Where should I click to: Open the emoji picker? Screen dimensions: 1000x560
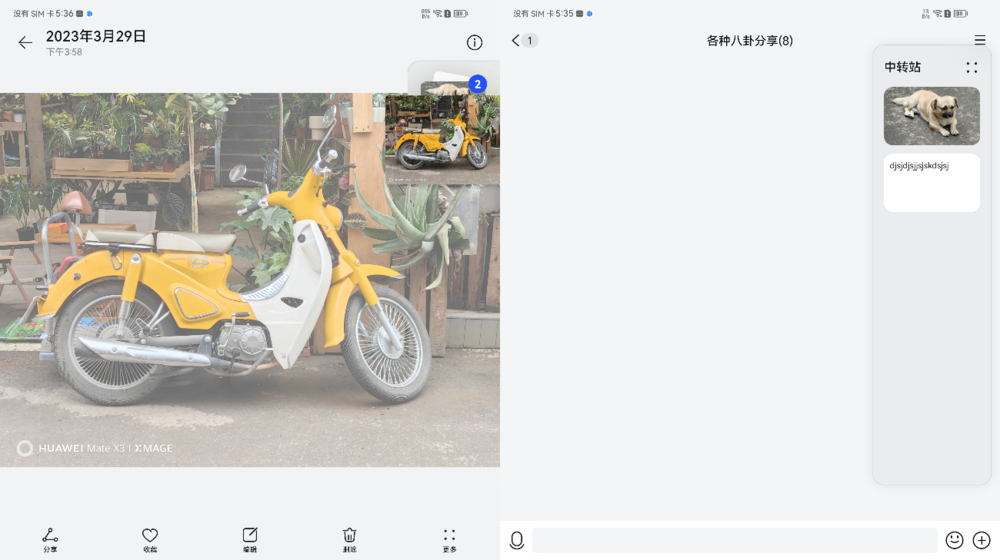(954, 540)
